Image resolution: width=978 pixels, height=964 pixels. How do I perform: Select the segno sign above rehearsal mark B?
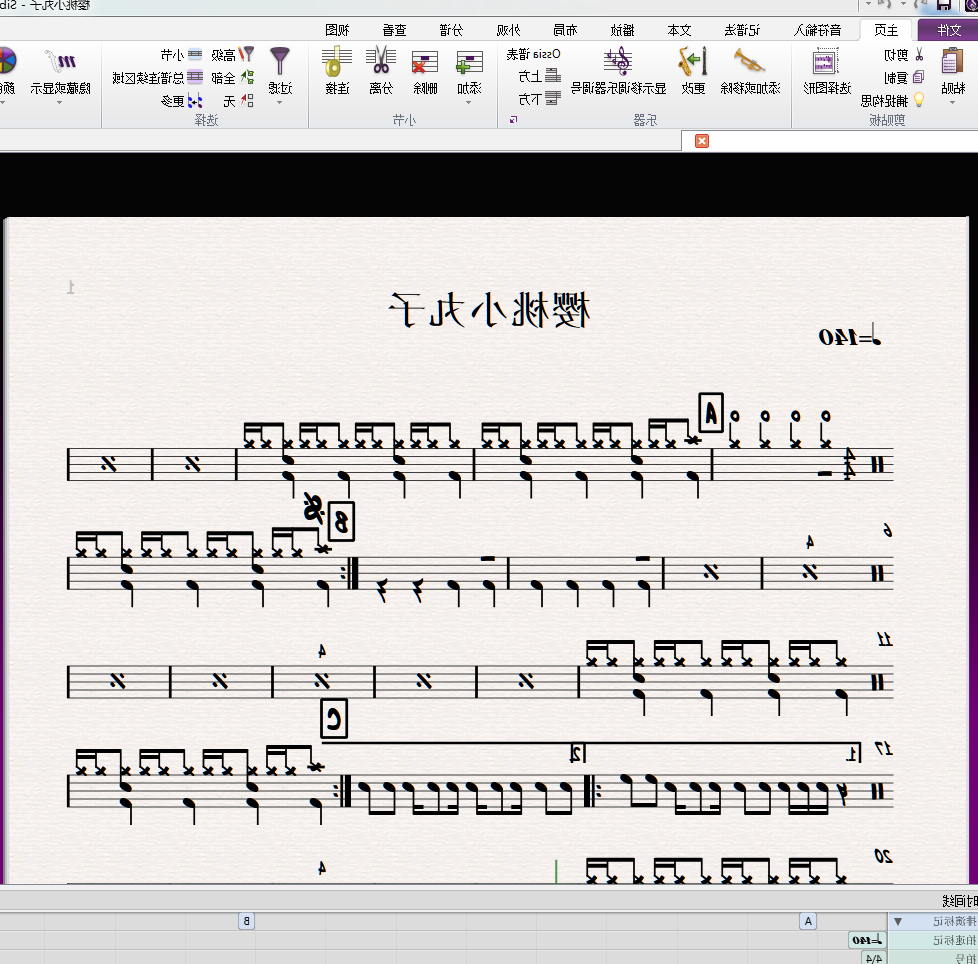tap(314, 508)
